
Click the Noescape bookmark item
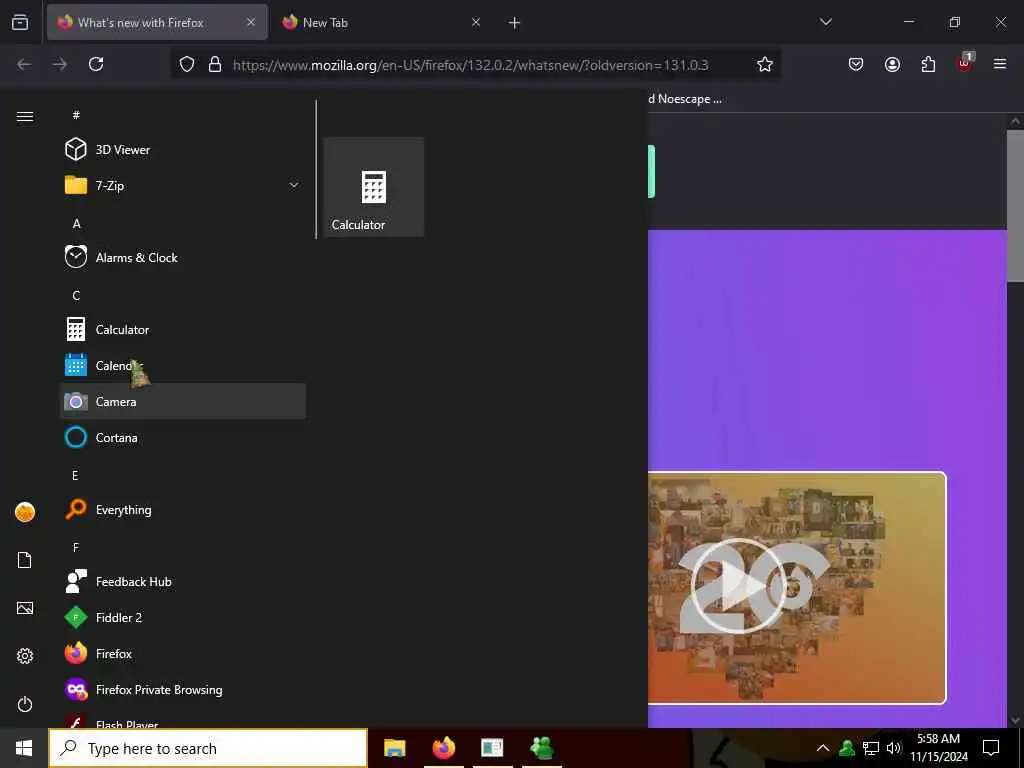[686, 99]
